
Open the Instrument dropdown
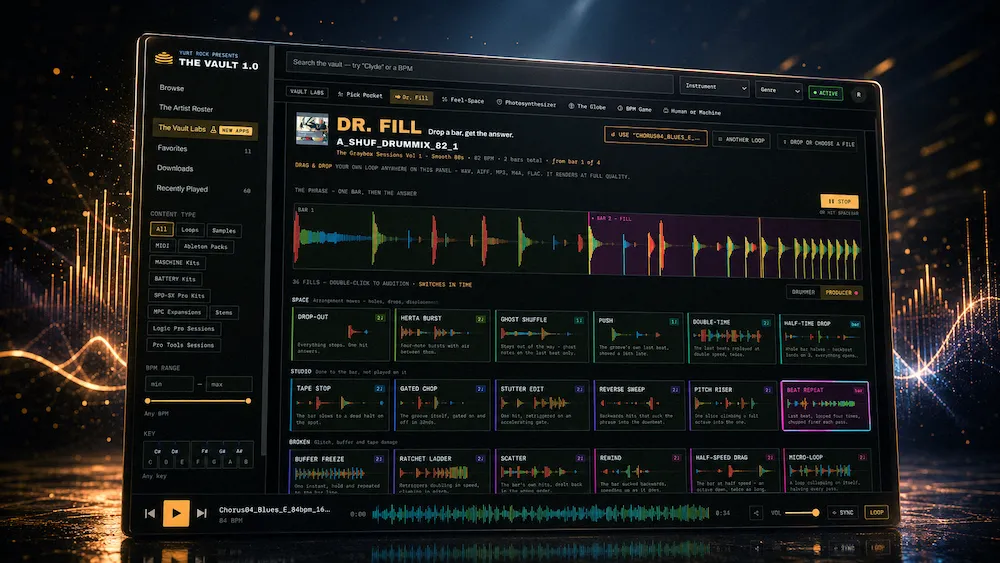click(x=714, y=87)
